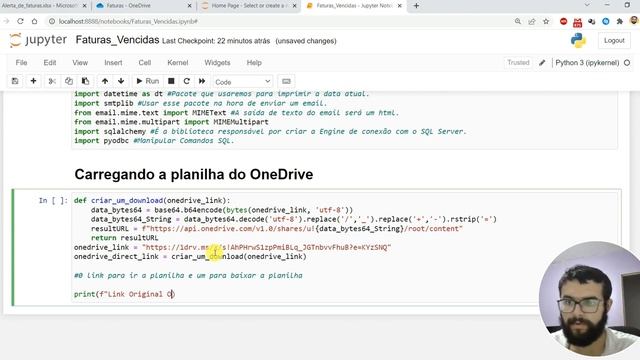The width and height of the screenshot is (640, 360).
Task: Insert a cell below with plus icon
Action: pyautogui.click(x=33, y=81)
